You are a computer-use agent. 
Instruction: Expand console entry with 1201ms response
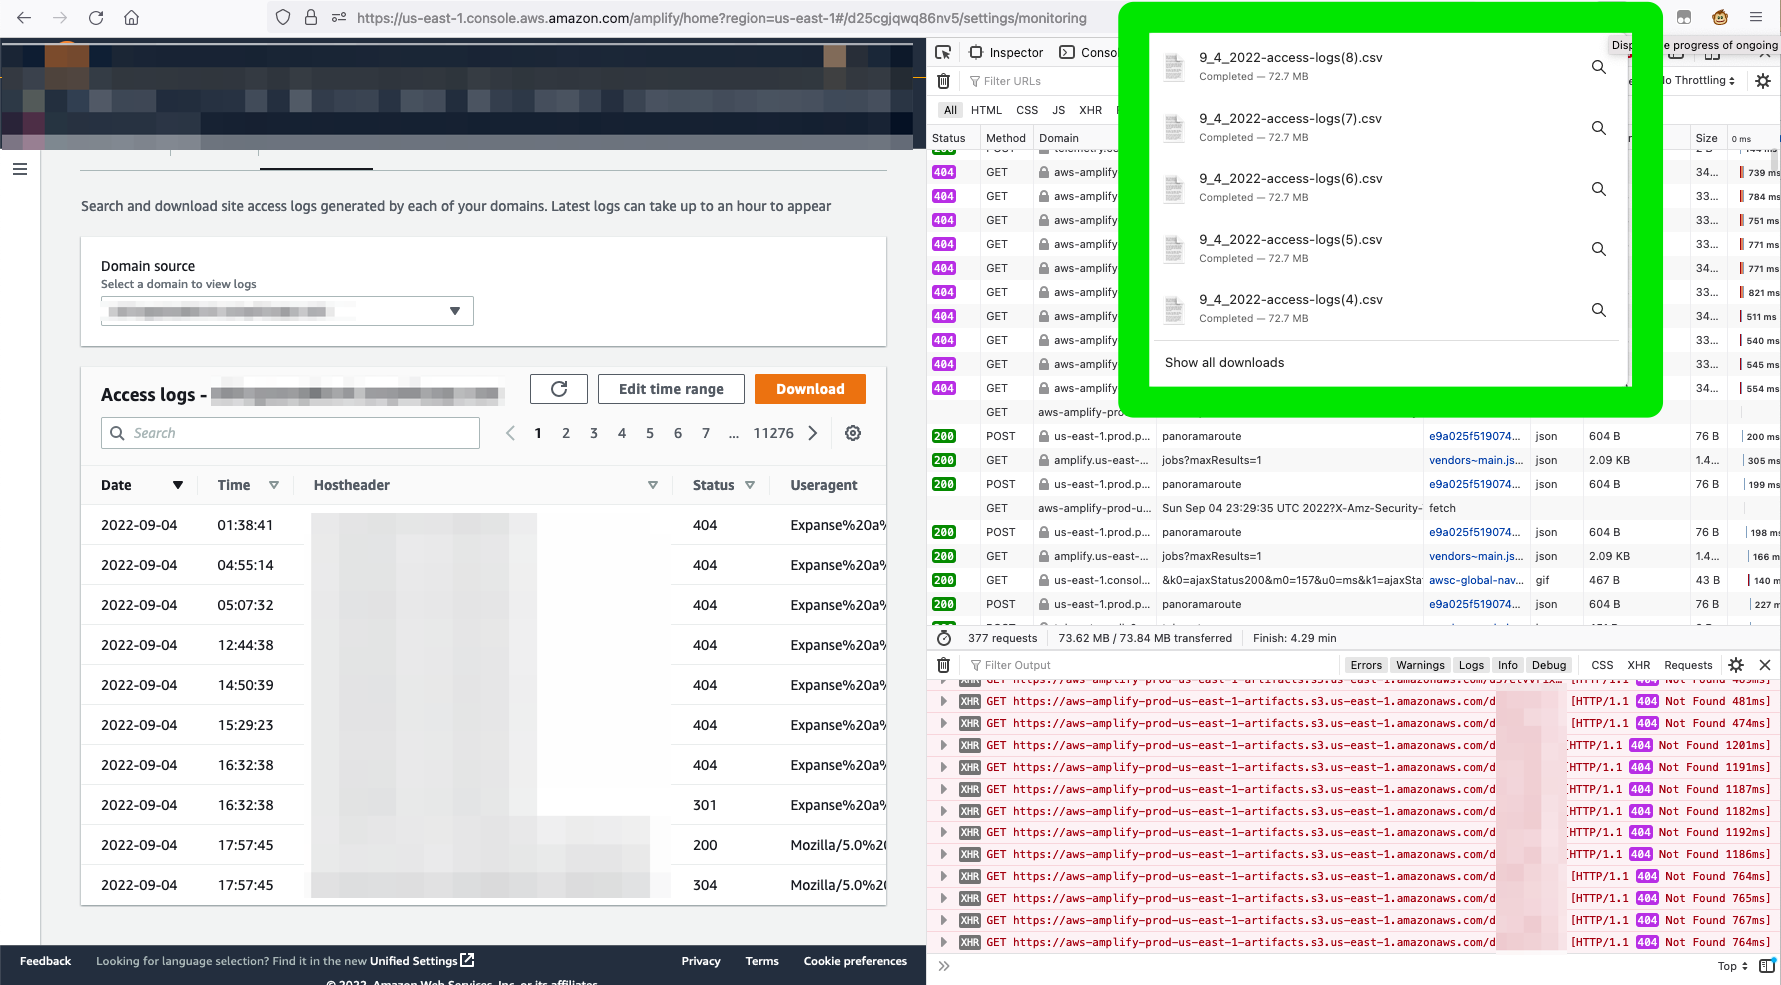click(x=943, y=745)
